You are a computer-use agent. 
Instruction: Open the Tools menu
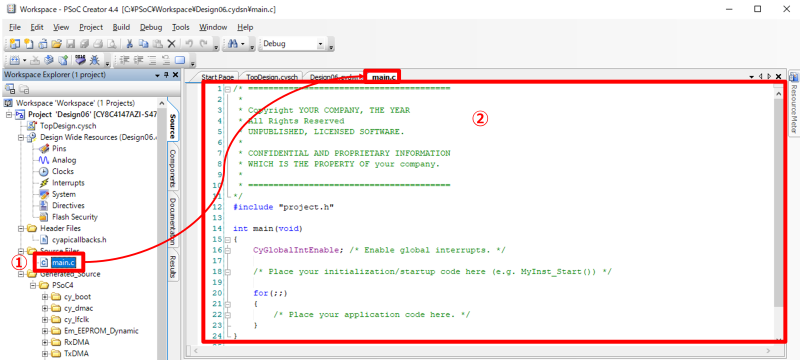(x=181, y=27)
